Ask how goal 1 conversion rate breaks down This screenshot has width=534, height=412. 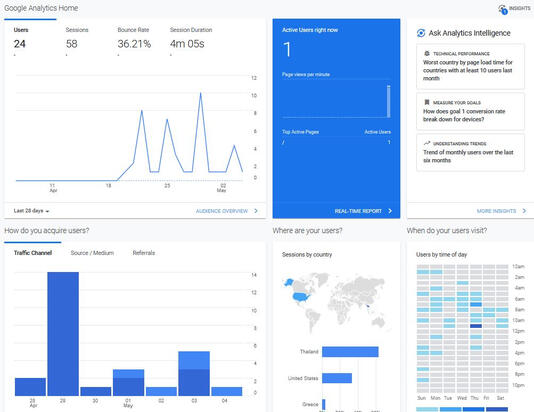[x=470, y=111]
